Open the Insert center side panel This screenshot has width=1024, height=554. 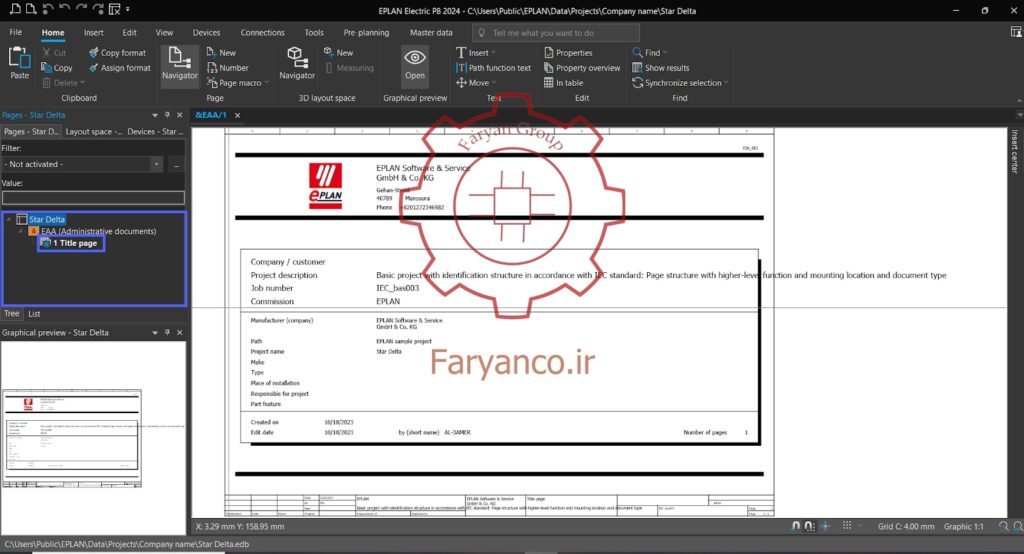(1014, 151)
